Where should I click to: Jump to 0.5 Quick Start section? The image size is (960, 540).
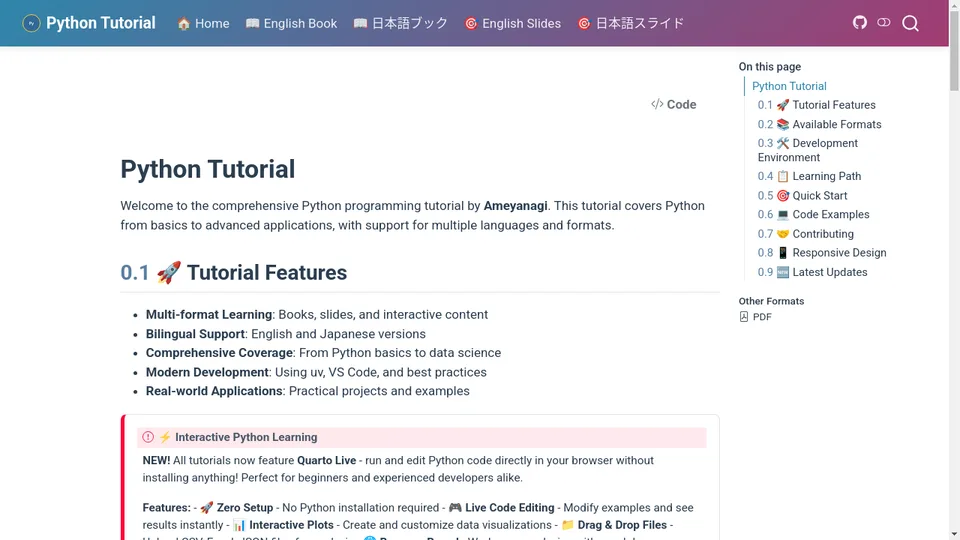point(803,196)
